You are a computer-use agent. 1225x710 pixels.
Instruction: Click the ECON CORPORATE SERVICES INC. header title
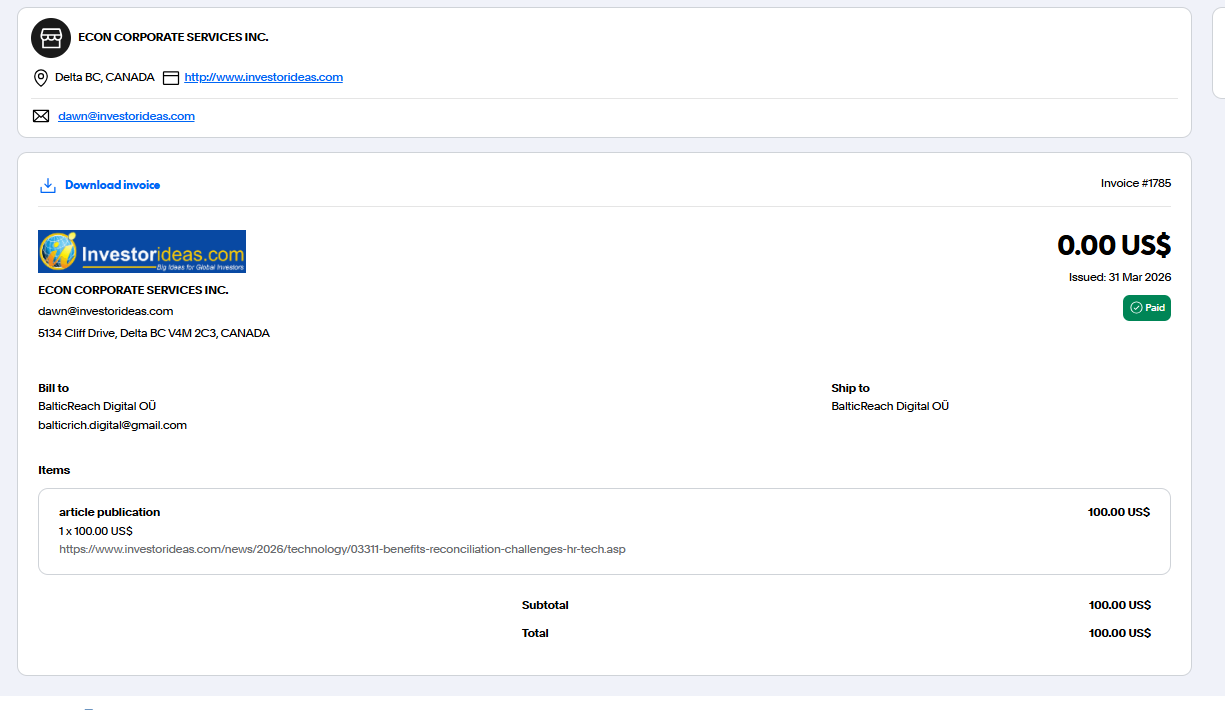point(173,37)
